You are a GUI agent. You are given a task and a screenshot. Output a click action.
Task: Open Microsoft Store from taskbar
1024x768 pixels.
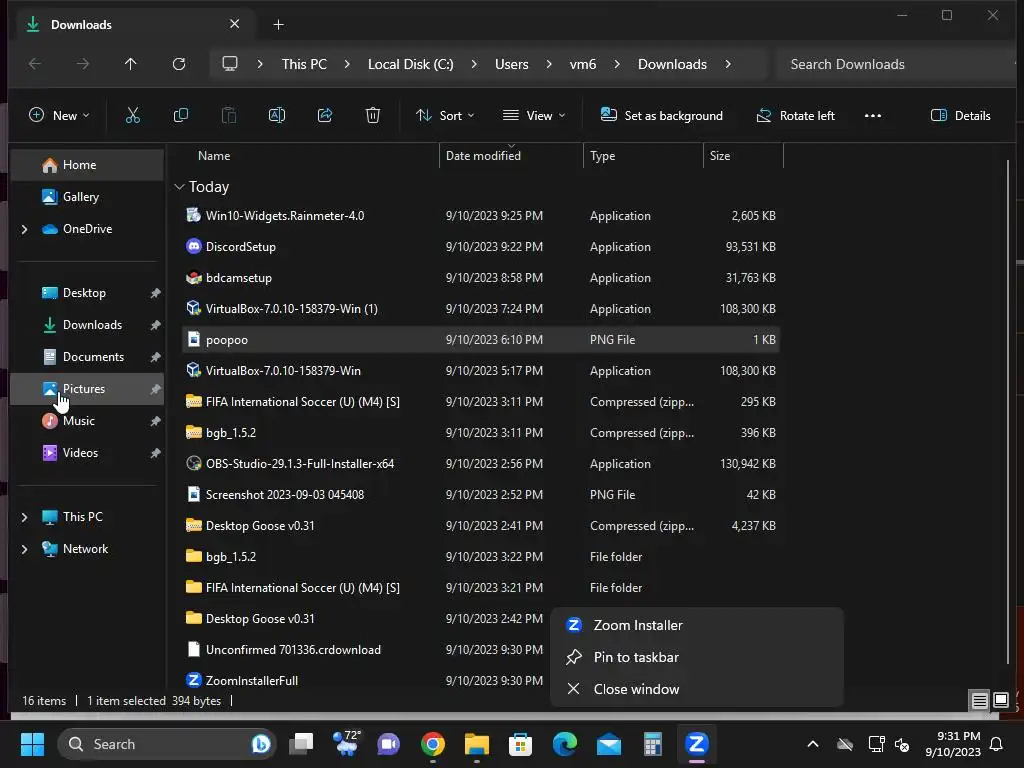pos(520,744)
